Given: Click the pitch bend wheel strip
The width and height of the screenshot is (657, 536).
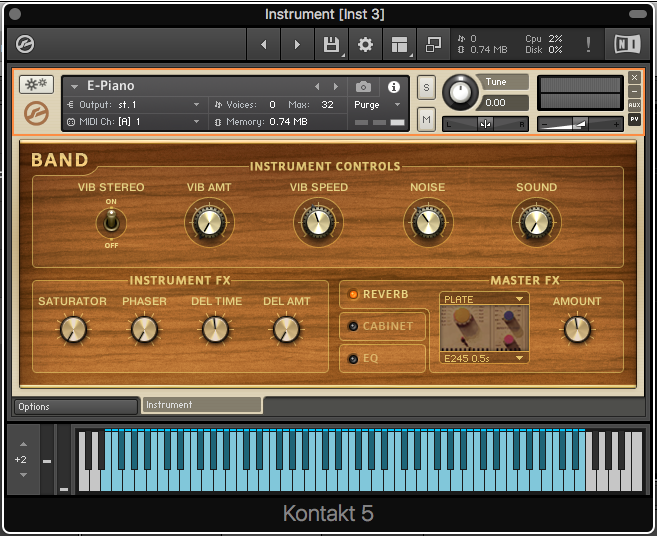Looking at the screenshot, I should (x=47, y=459).
